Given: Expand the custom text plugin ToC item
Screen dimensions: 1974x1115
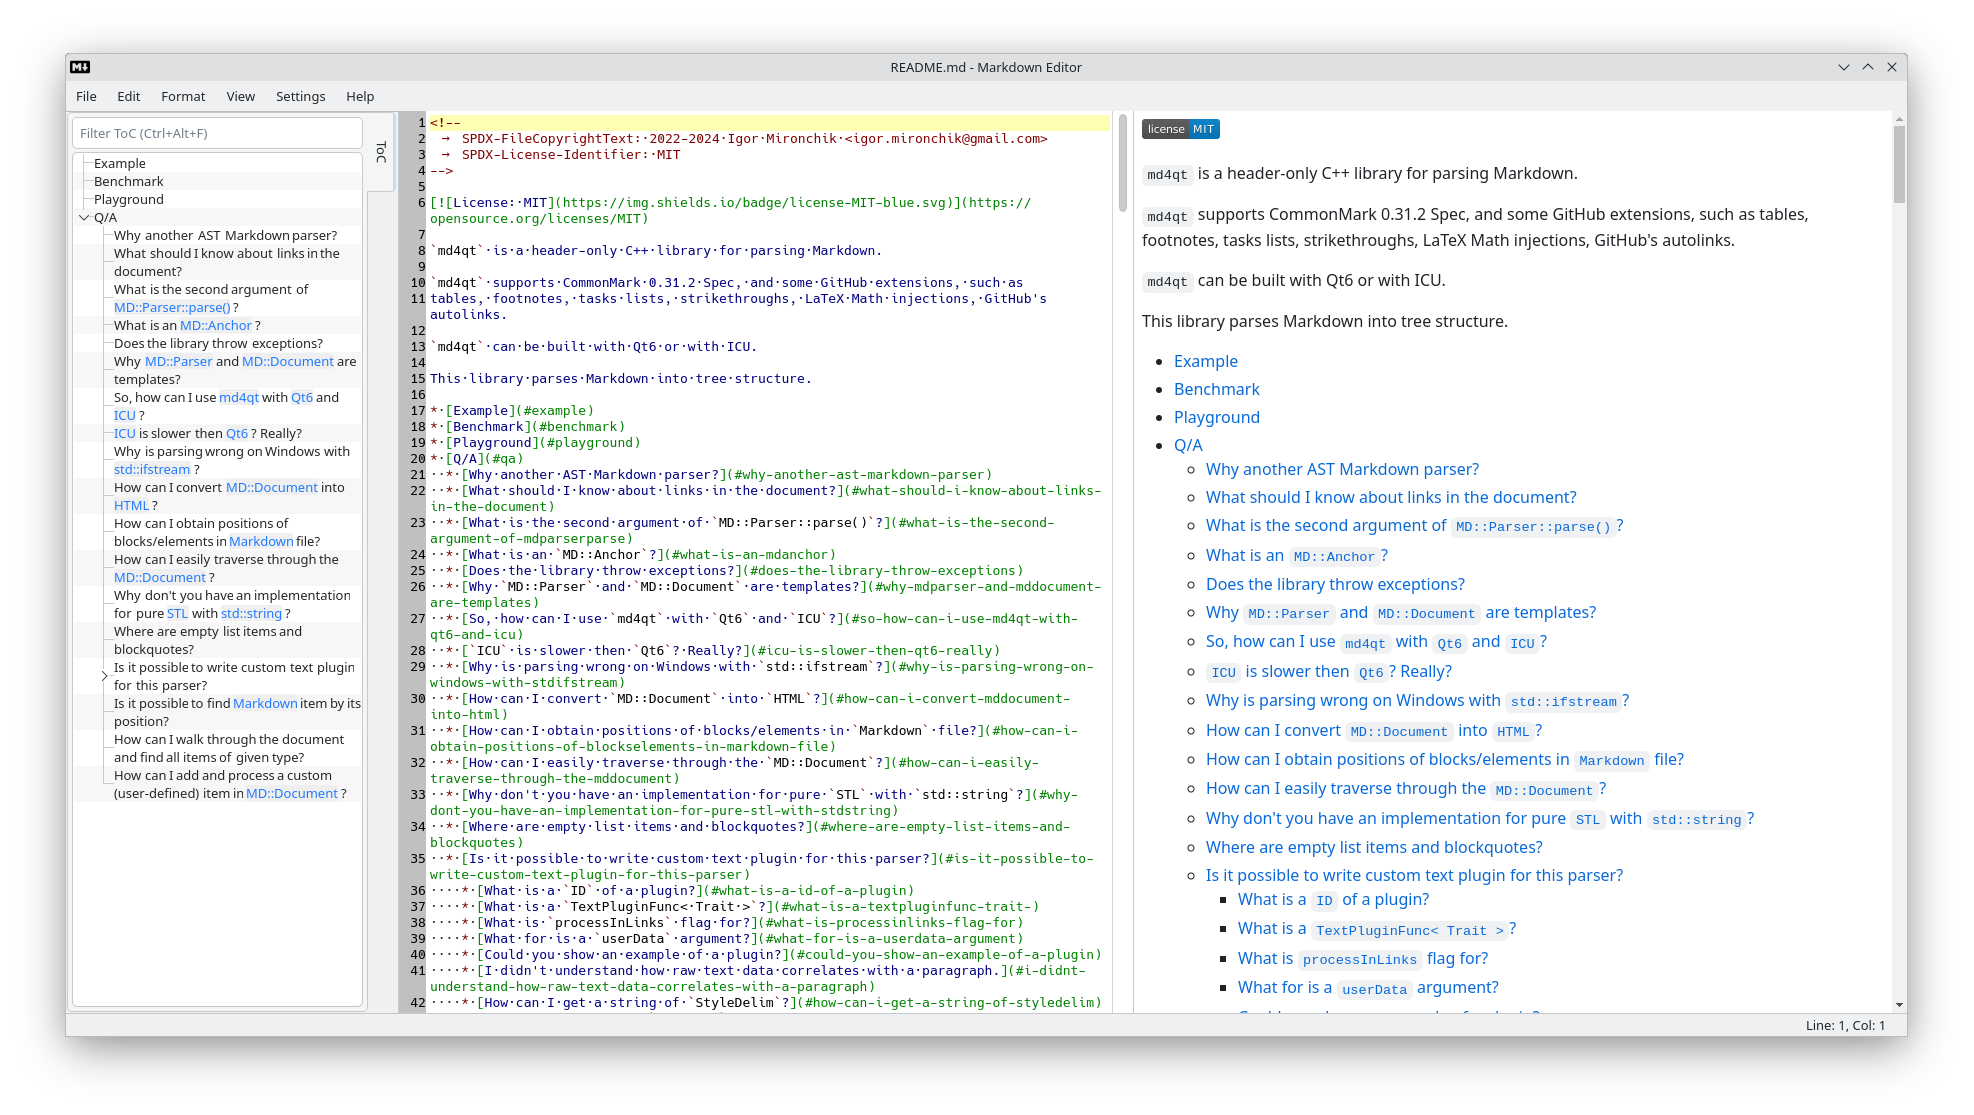Looking at the screenshot, I should pos(105,677).
